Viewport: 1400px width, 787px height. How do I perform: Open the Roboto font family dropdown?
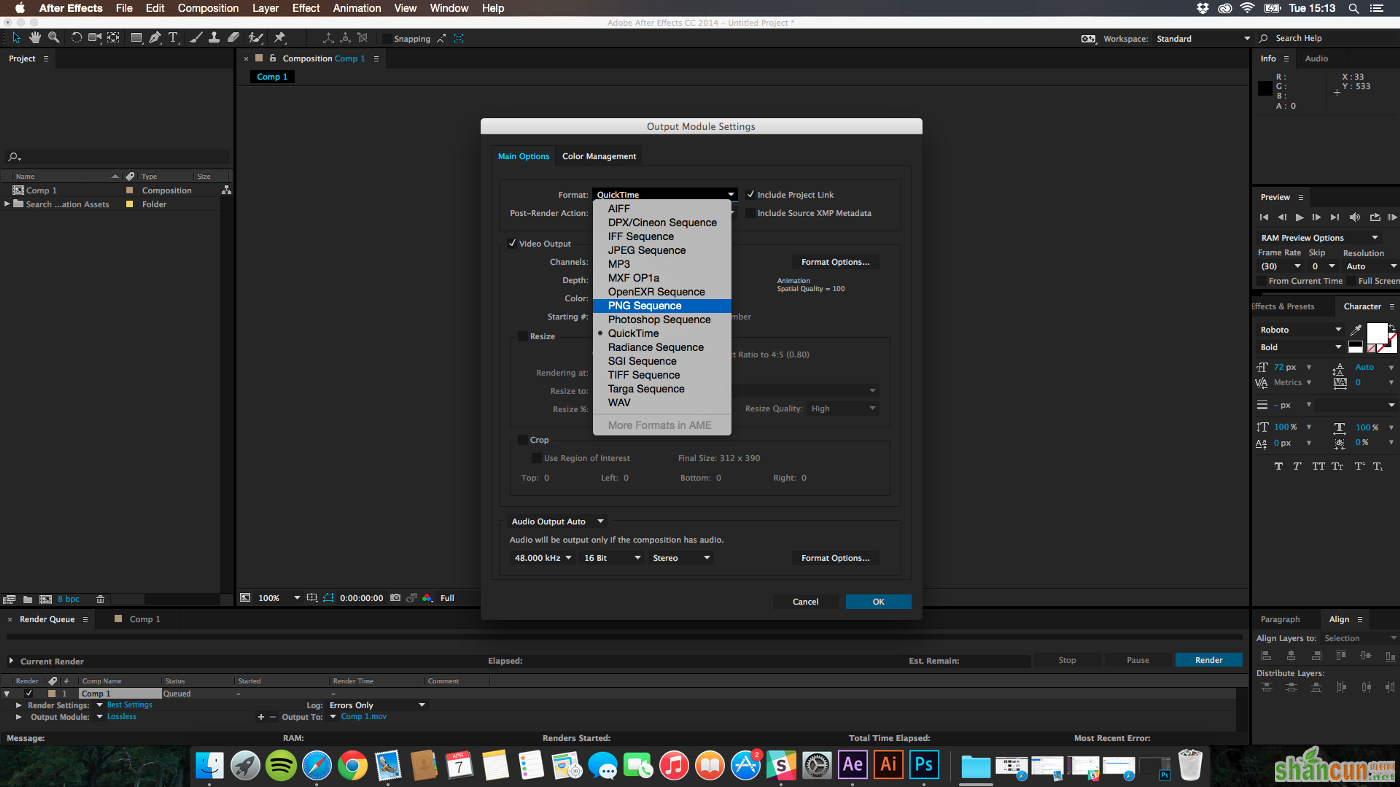[1301, 330]
